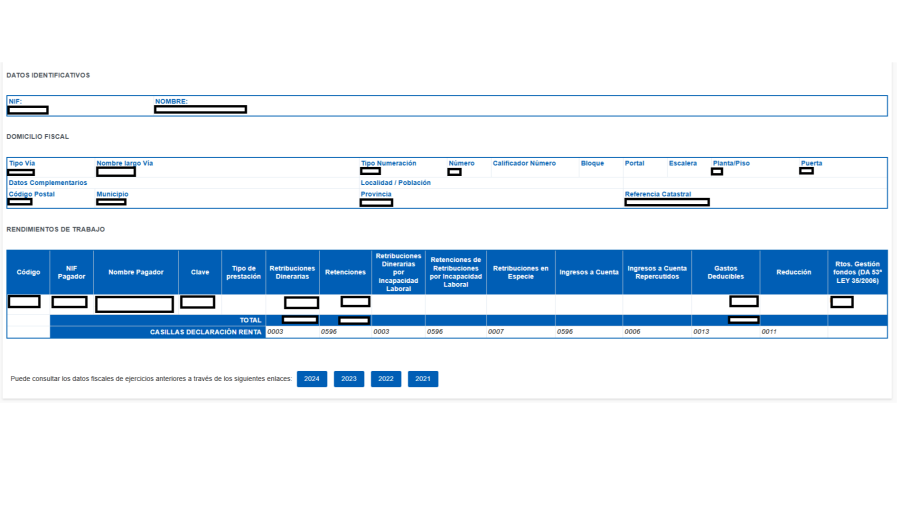Click the DATOS IDENTIFICATIVOS section heading
Viewport: 900px width, 507px height.
click(x=48, y=75)
